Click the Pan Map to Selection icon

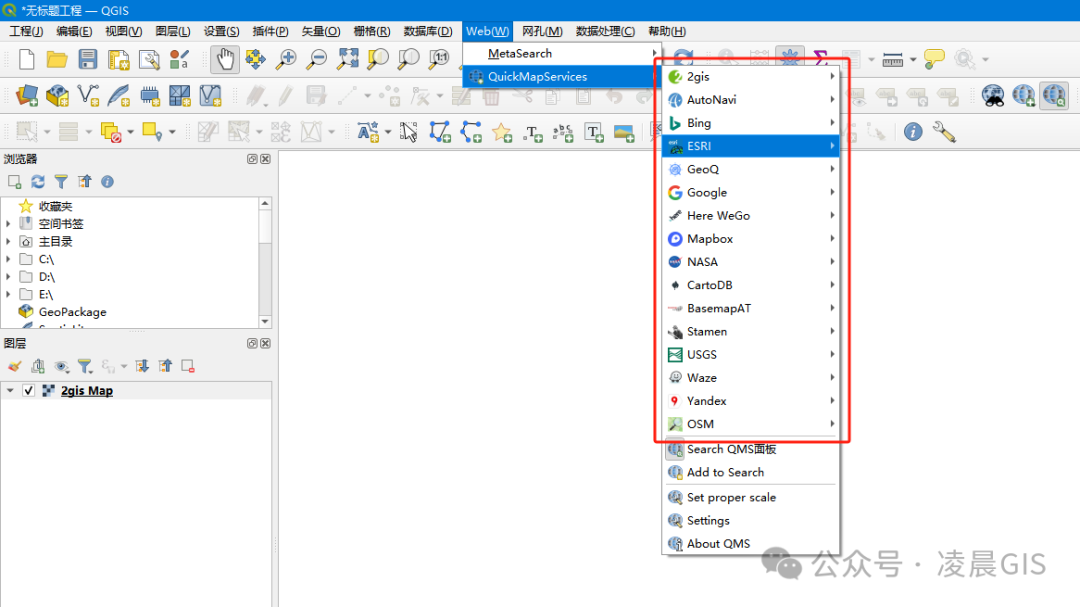255,59
